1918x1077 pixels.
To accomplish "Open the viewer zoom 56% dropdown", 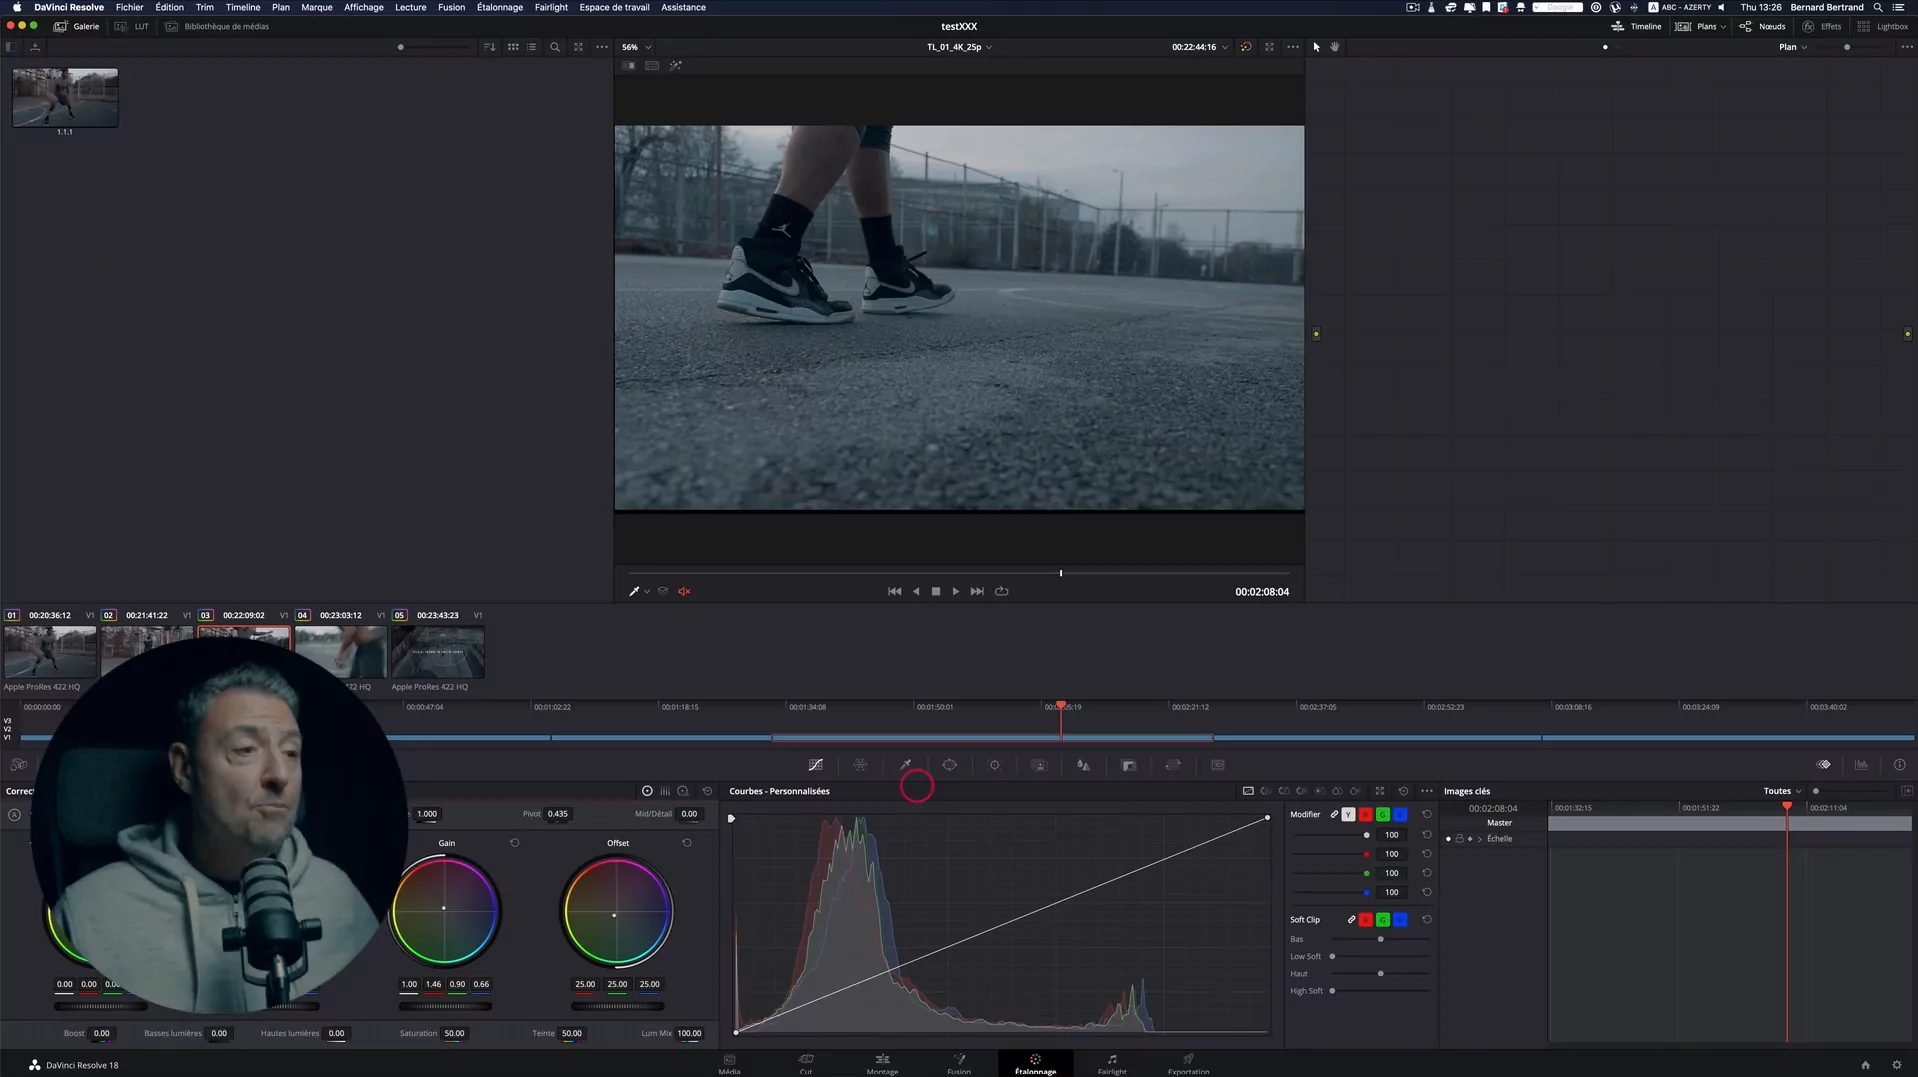I will coord(637,47).
